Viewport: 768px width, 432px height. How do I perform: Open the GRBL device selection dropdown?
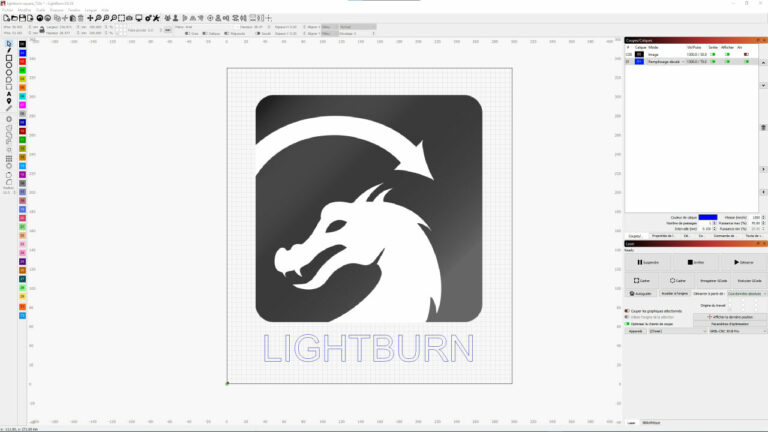coord(738,331)
